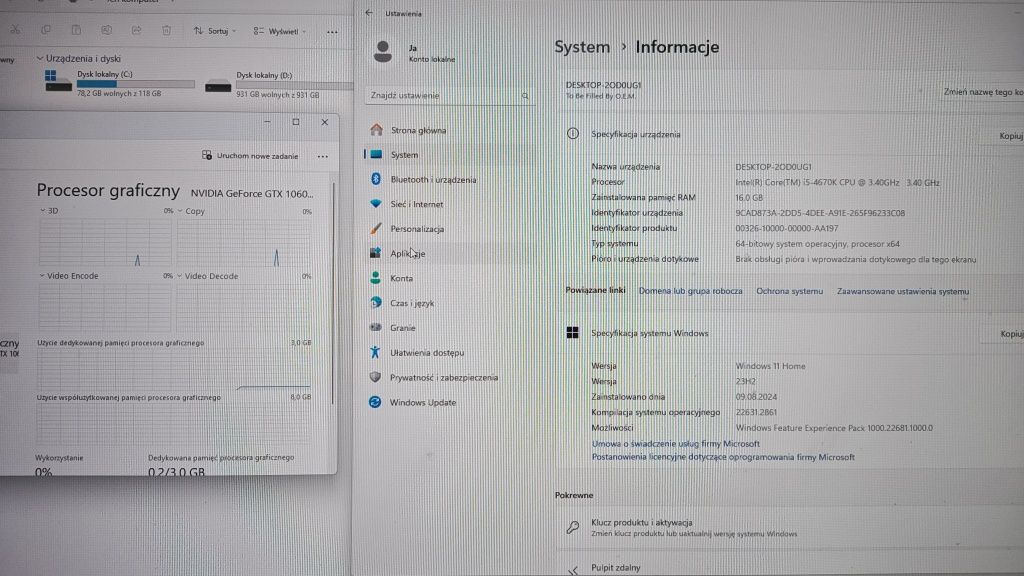The height and width of the screenshot is (576, 1024).
Task: Click the OS build number 22631.2861
Action: tap(756, 413)
